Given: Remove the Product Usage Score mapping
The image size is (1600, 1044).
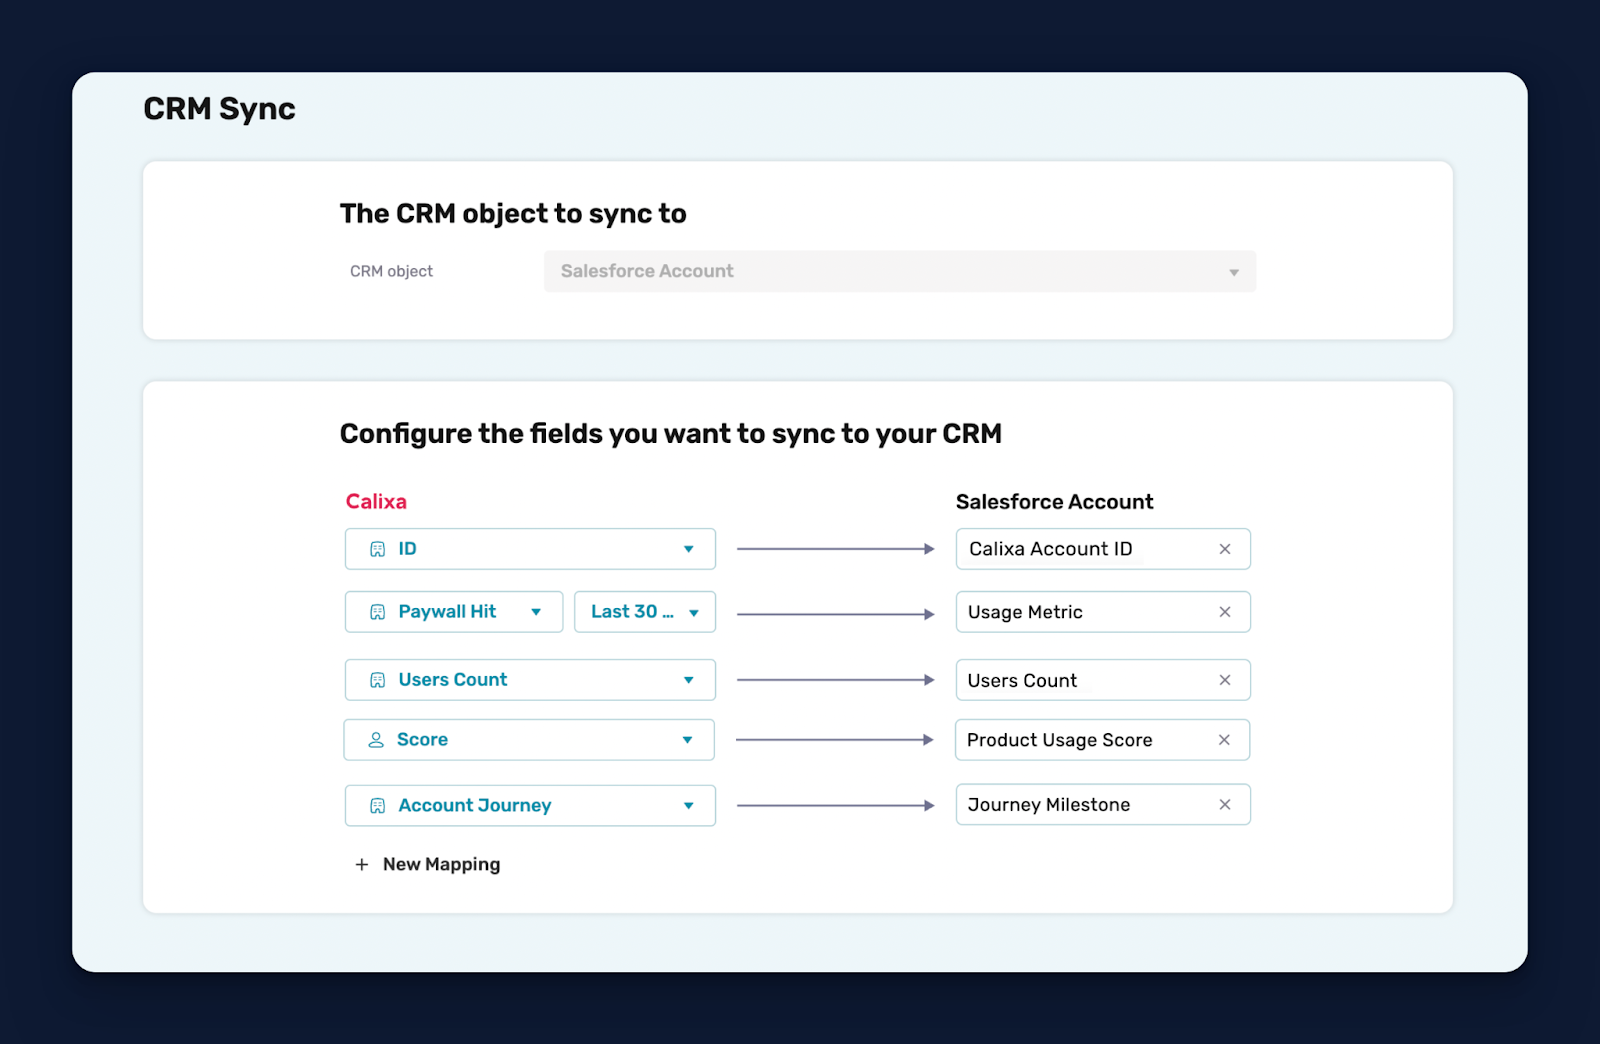Looking at the screenshot, I should point(1223,740).
